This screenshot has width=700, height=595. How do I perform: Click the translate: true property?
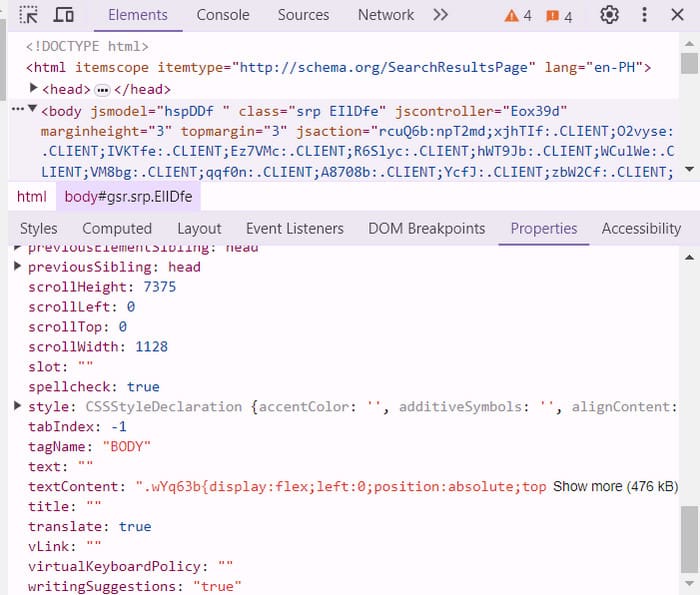(89, 527)
